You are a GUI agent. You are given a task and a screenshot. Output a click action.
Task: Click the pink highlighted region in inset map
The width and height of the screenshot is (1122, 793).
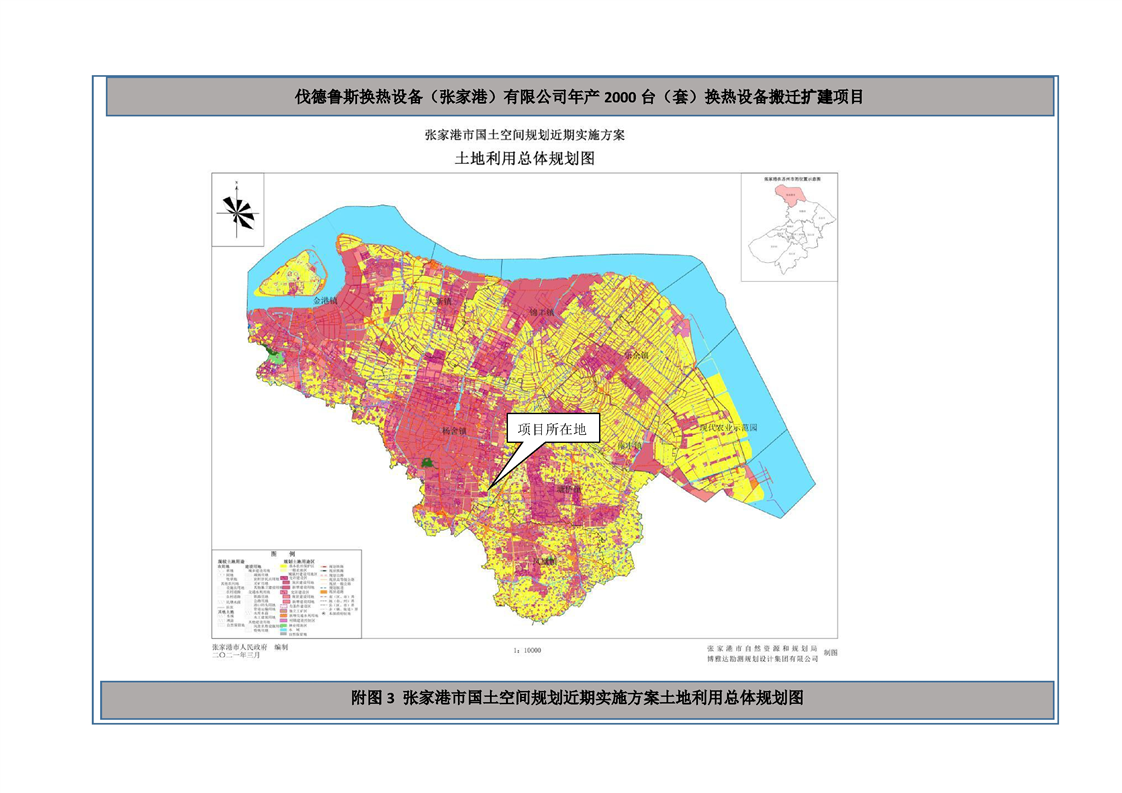click(x=796, y=196)
